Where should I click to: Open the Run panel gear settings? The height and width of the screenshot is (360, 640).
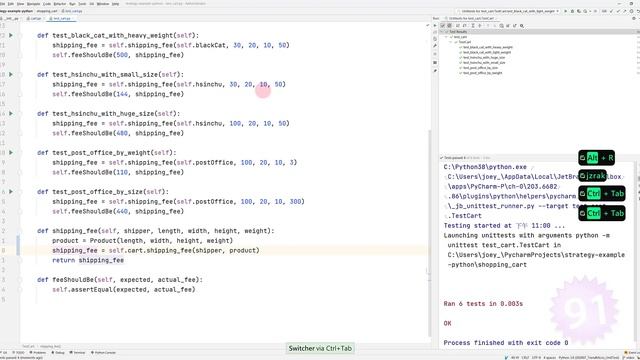[633, 18]
